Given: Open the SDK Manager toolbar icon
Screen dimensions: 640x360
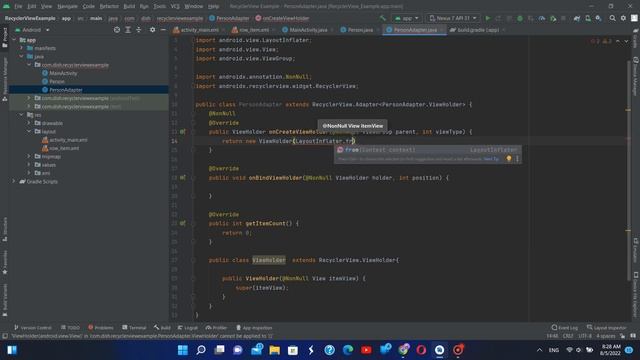Looking at the screenshot, I should (x=598, y=18).
